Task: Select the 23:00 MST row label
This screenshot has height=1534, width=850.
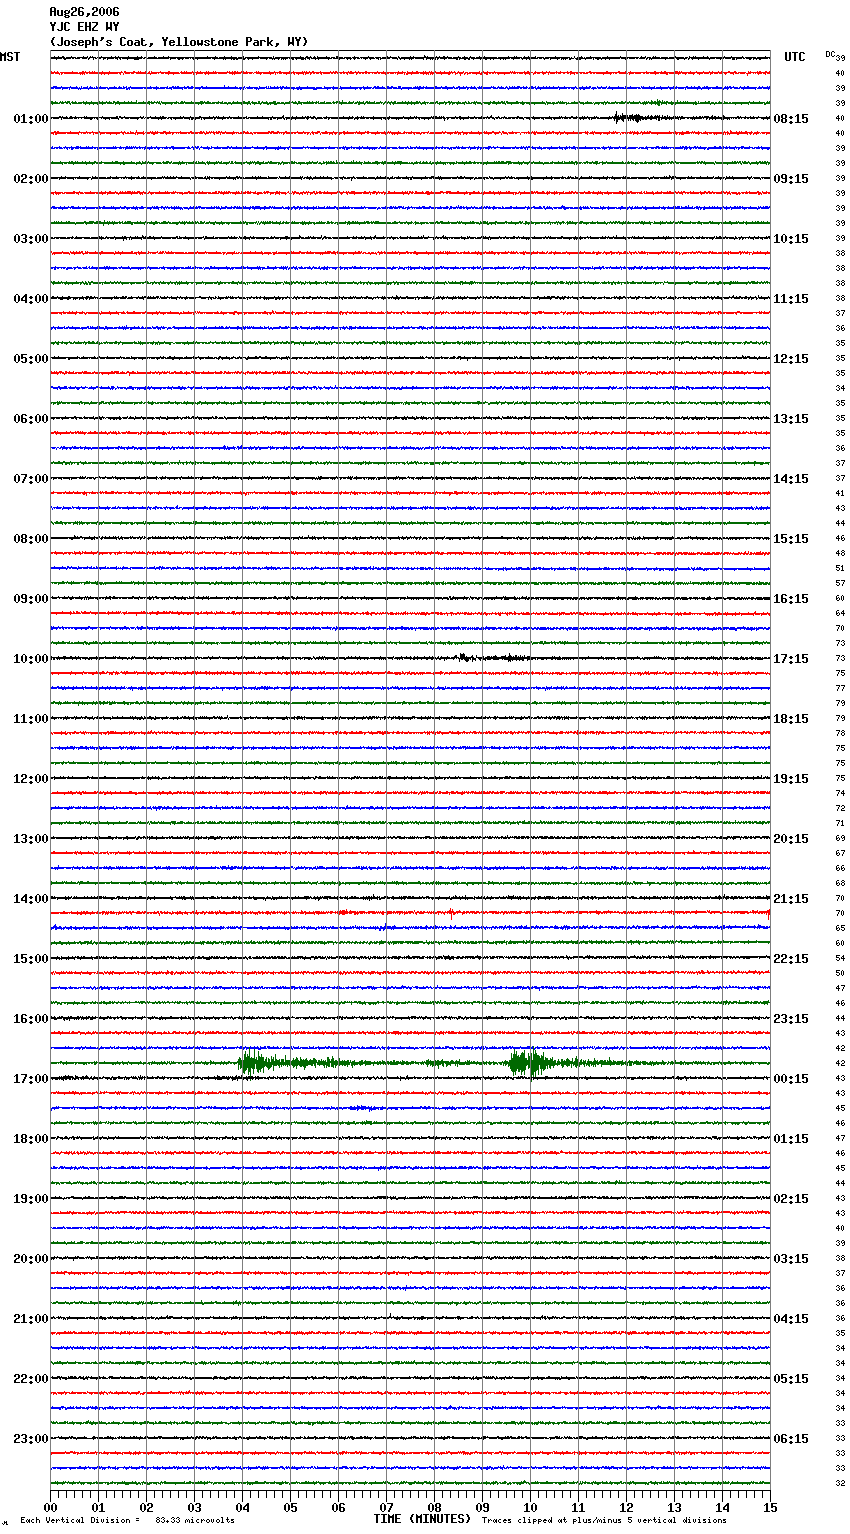Action: [x=31, y=1439]
